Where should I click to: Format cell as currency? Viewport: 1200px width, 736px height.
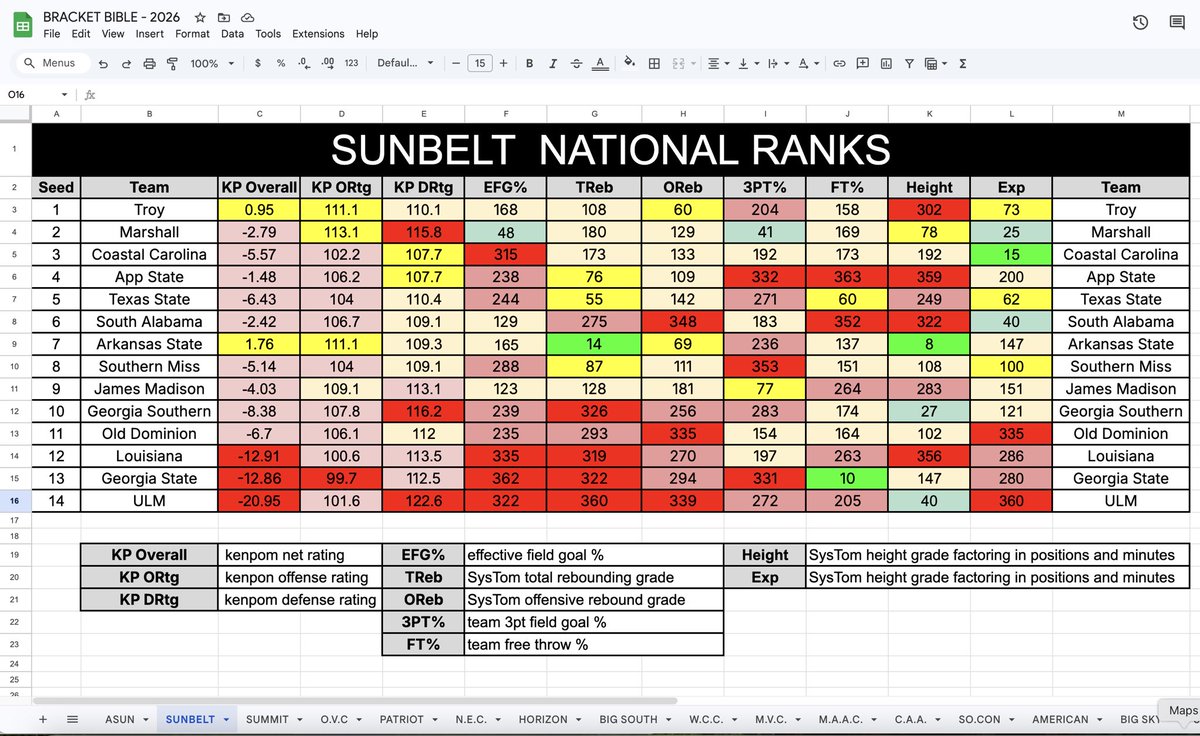pos(258,63)
